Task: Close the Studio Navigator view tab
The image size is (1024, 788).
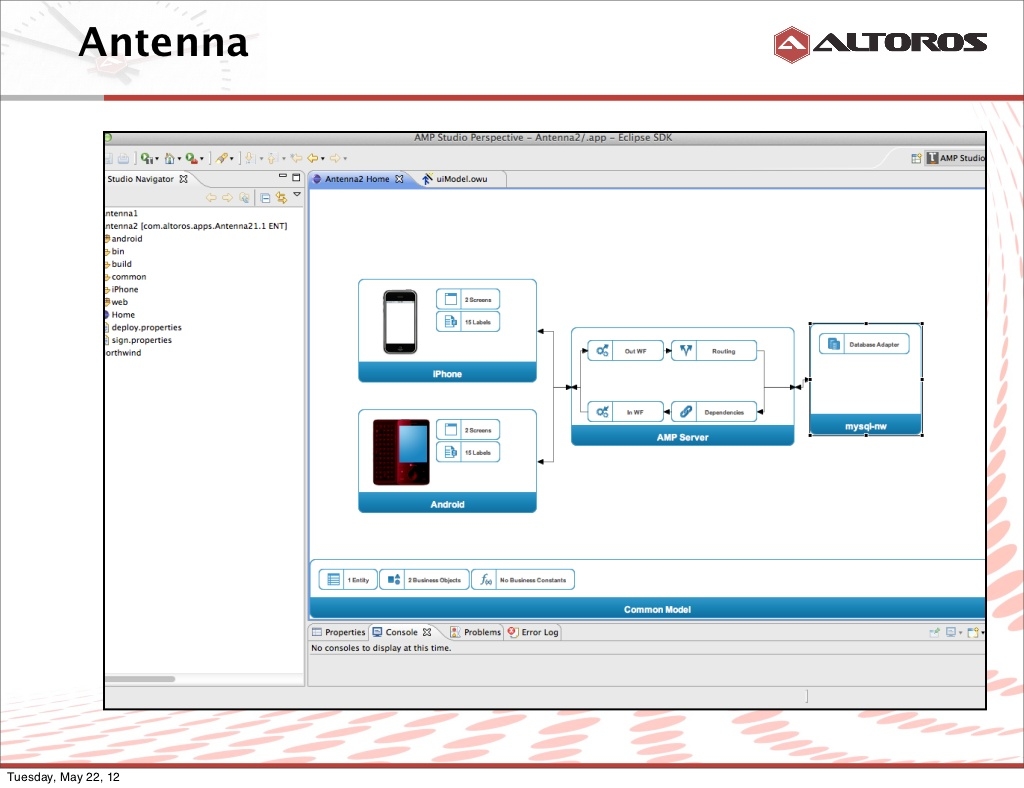Action: [184, 179]
